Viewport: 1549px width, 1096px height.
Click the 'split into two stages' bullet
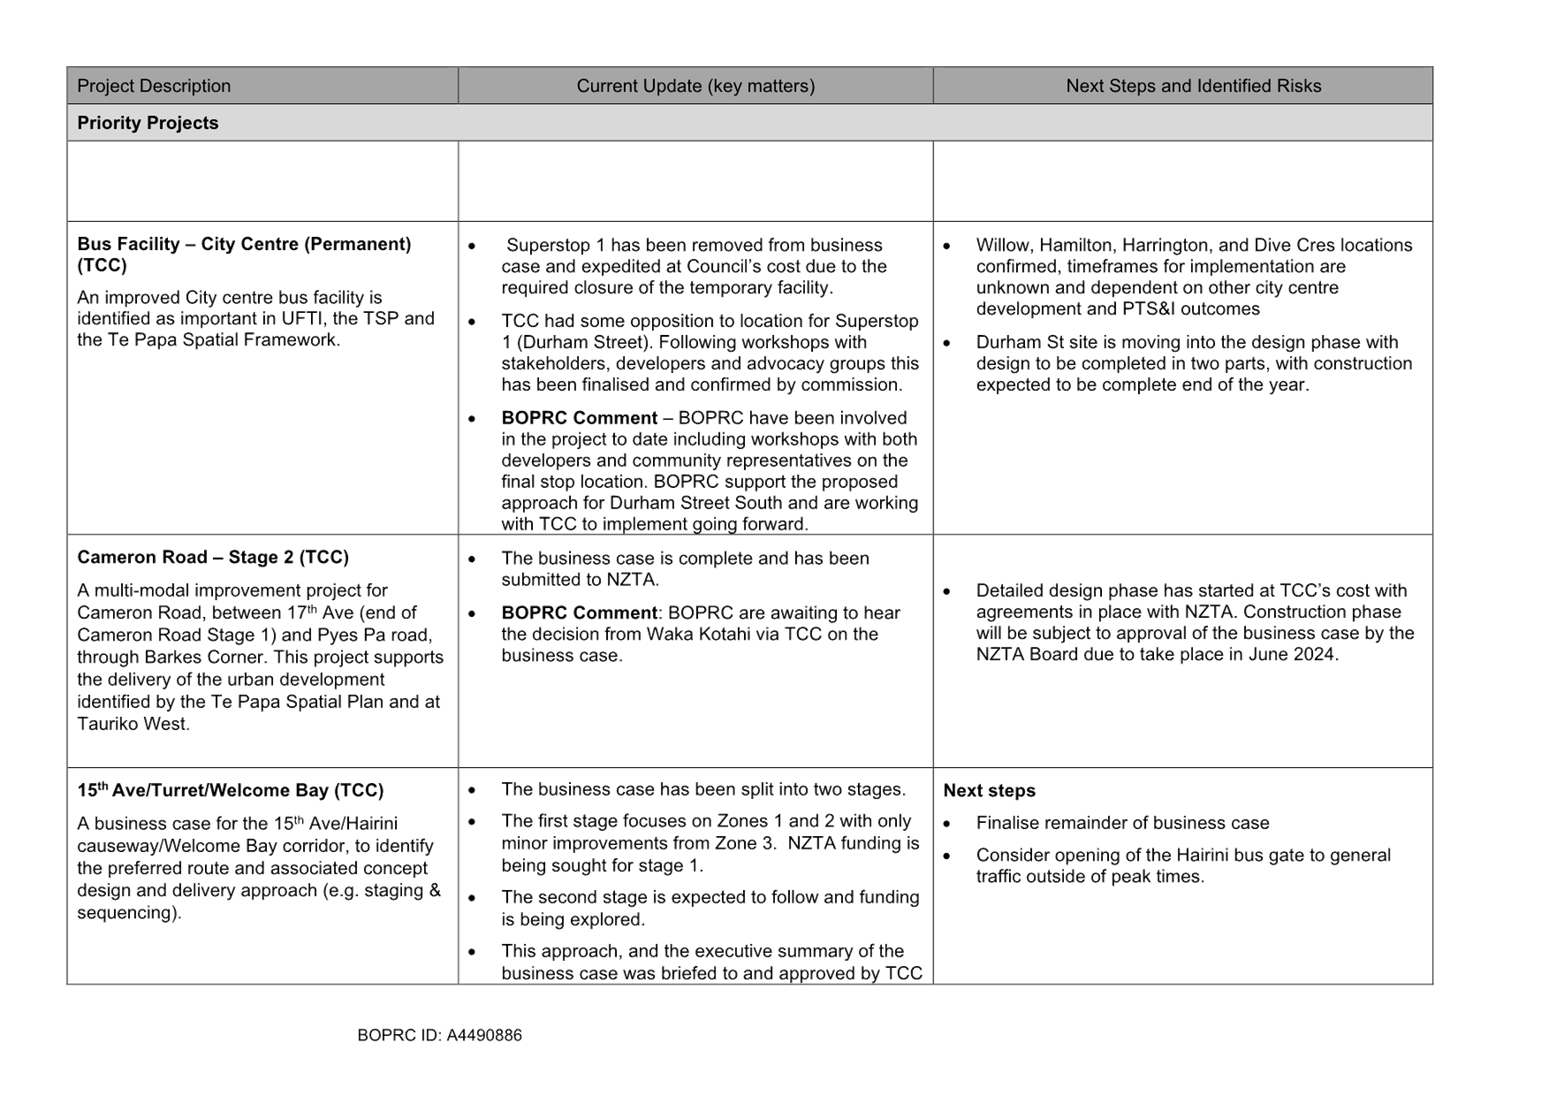point(703,789)
